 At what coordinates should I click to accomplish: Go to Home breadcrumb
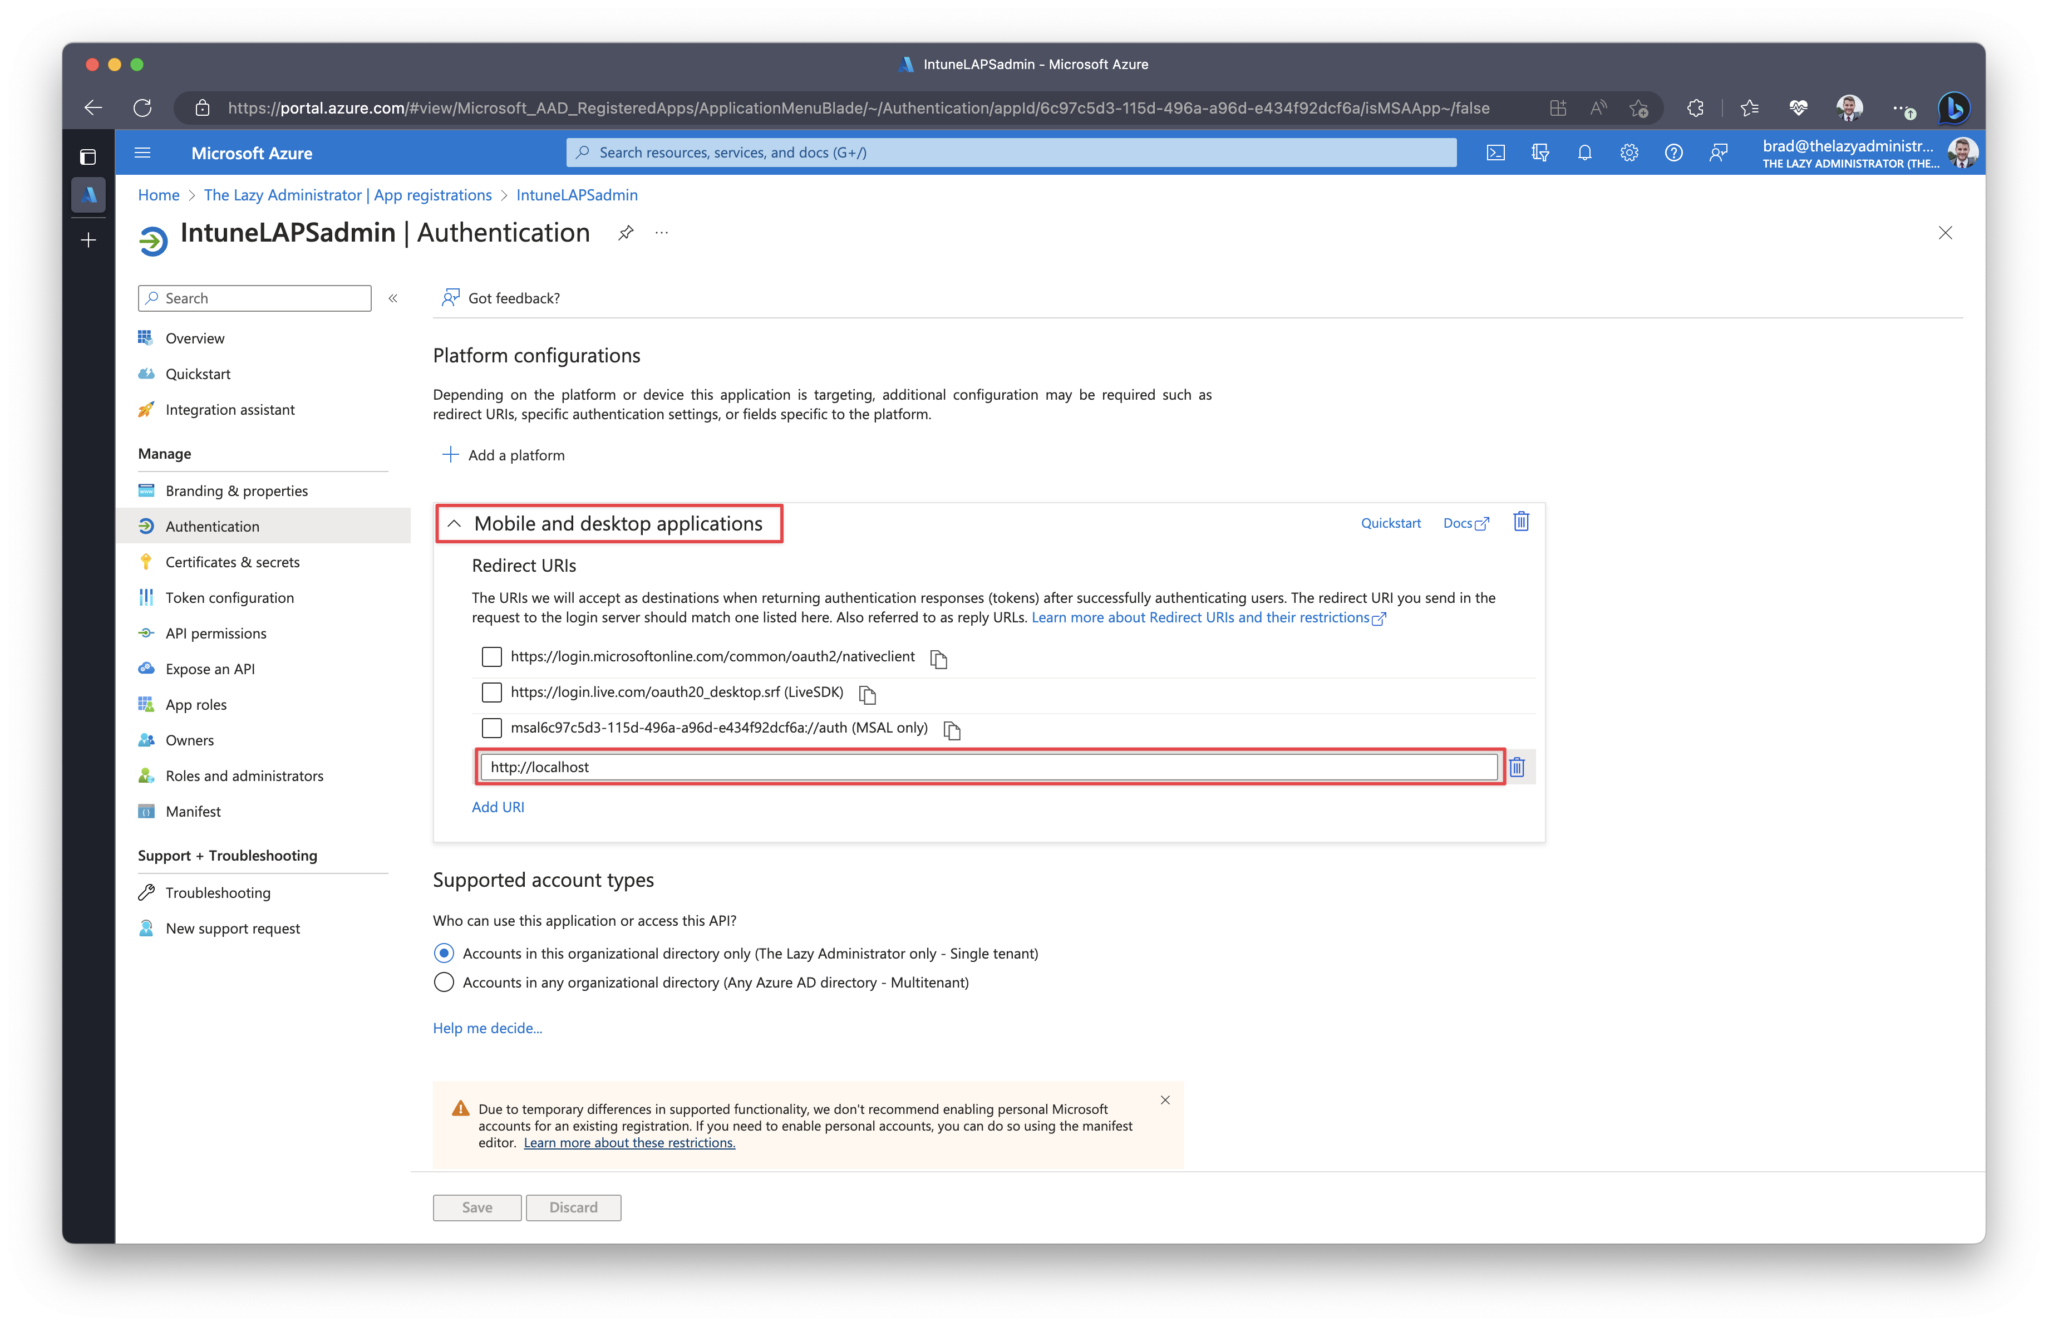coord(158,195)
